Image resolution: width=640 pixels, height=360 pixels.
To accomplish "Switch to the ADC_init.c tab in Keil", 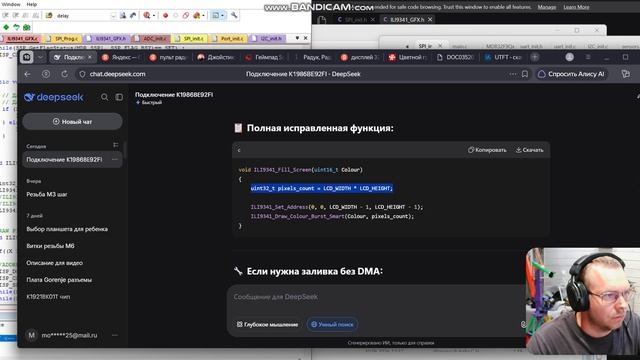I will click(x=151, y=38).
